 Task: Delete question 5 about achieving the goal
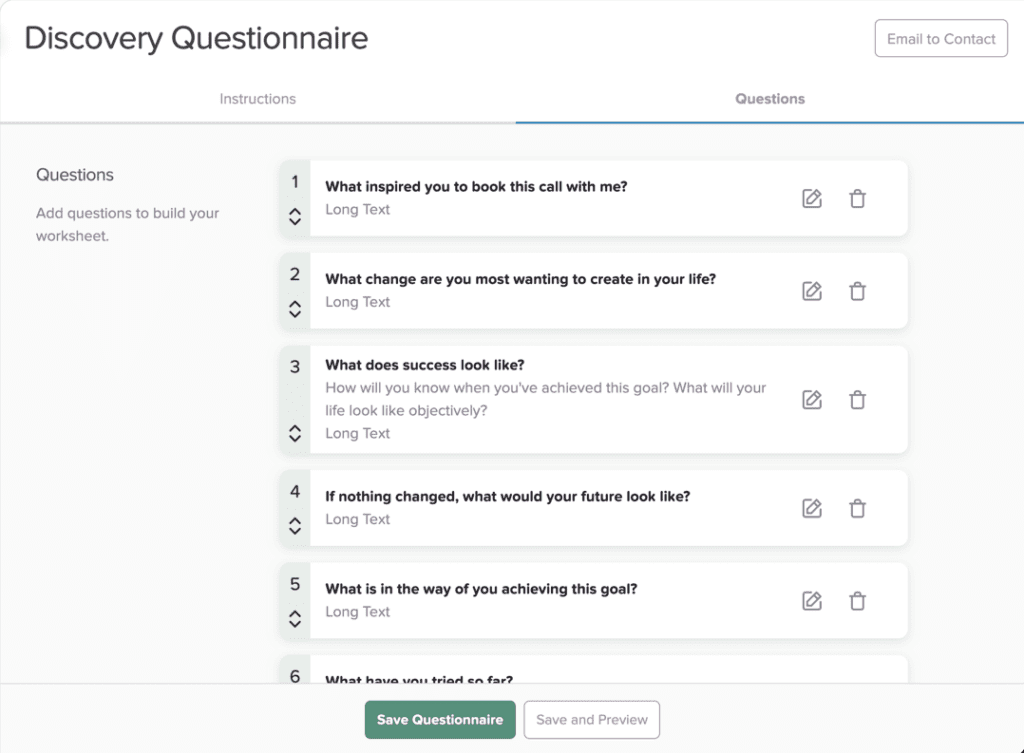click(x=857, y=600)
